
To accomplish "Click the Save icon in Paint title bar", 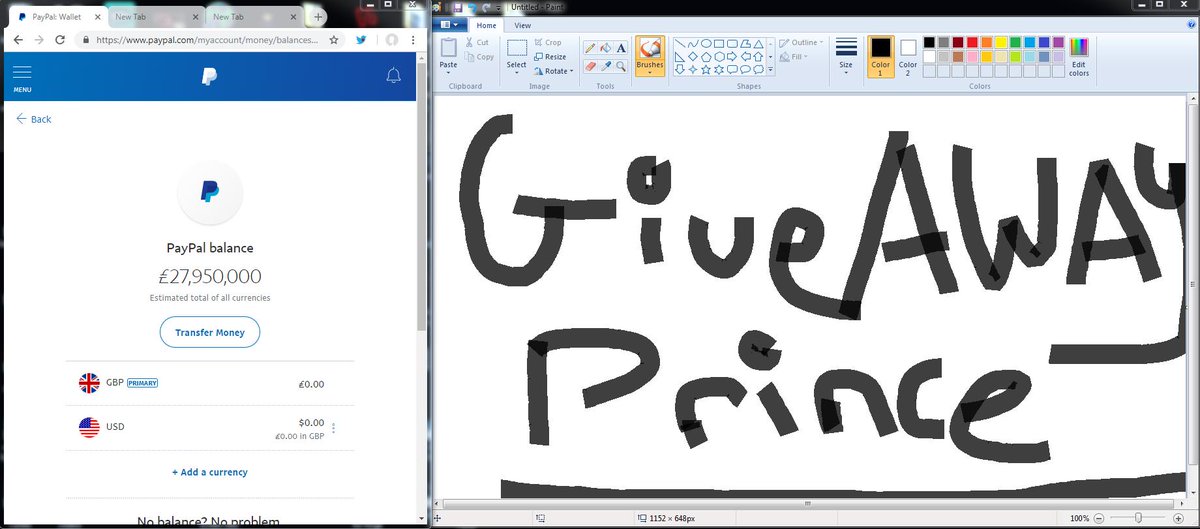I will click(x=458, y=6).
